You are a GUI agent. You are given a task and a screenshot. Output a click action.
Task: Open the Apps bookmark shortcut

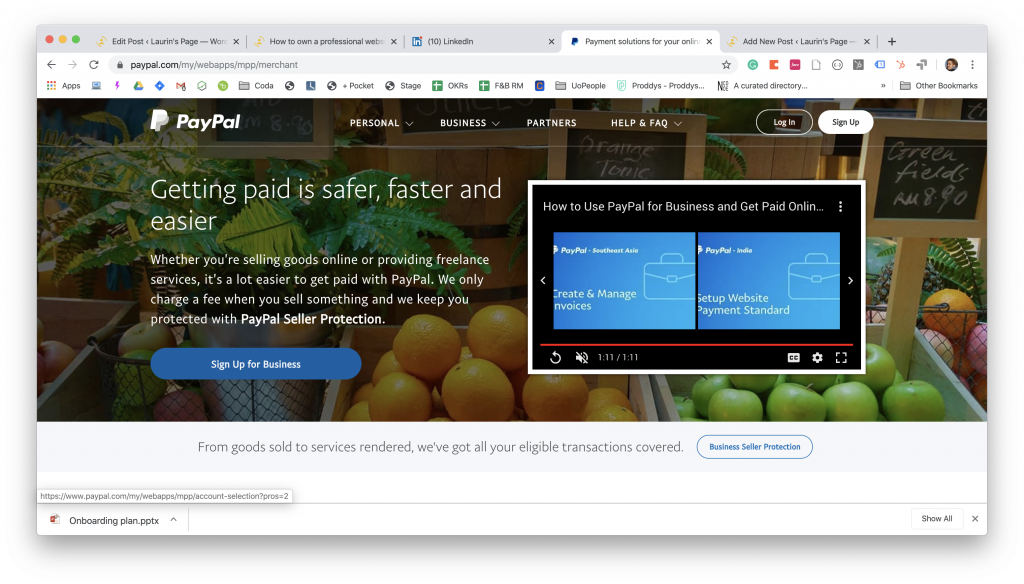pyautogui.click(x=63, y=86)
